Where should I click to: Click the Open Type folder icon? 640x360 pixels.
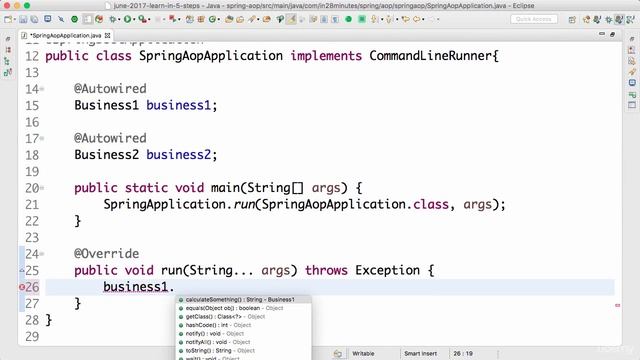click(x=229, y=19)
